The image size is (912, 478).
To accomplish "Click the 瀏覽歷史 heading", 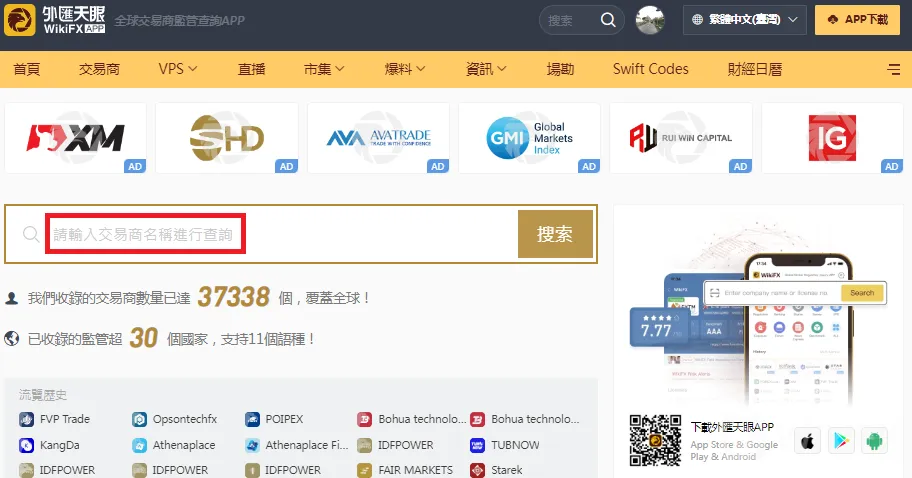I will coord(42,395).
